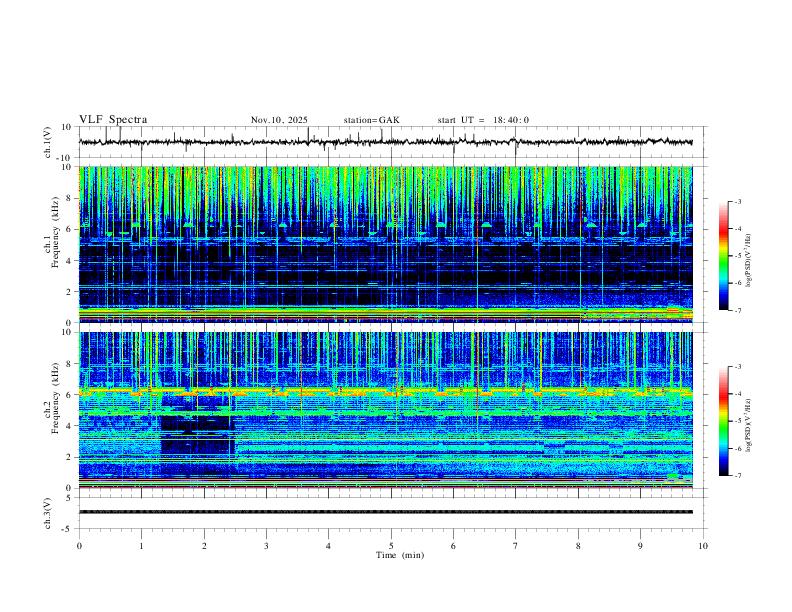792x612 pixels.
Task: Select the 'Time (min)' axis title
Action: [x=400, y=555]
